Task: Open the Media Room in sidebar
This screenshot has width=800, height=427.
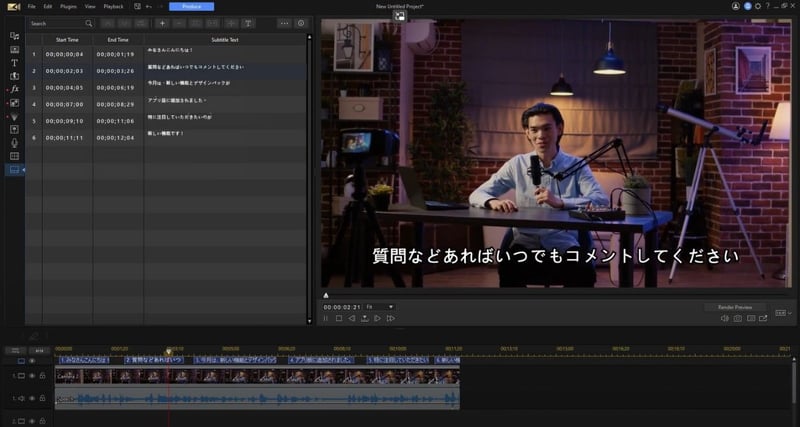Action: 14,35
